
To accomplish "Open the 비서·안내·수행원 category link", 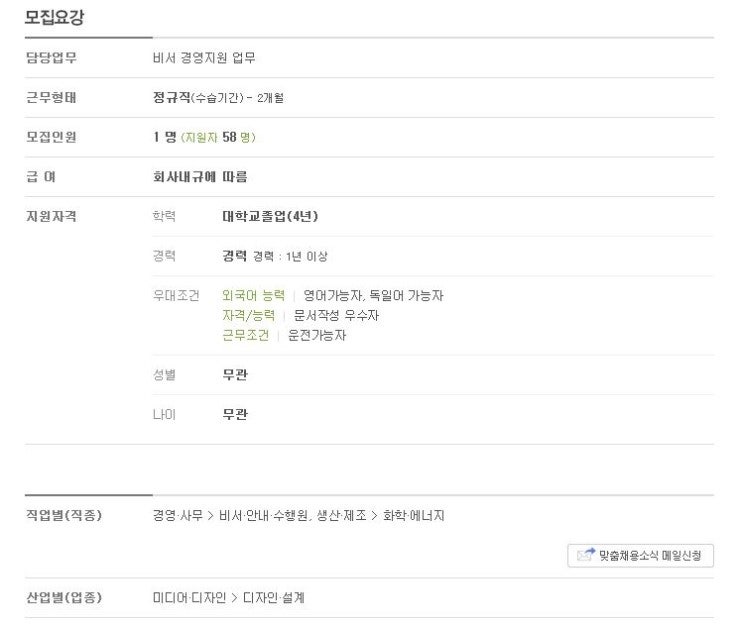I will tap(263, 515).
